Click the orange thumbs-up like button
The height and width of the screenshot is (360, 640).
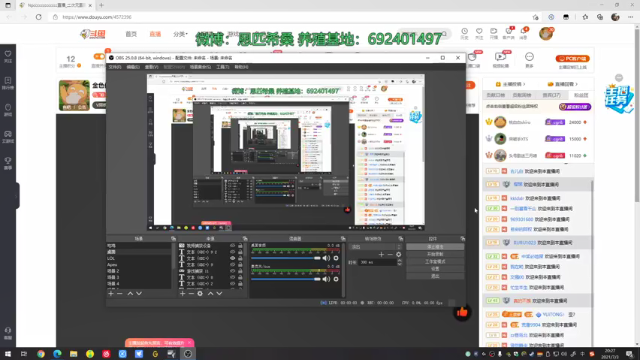462,312
